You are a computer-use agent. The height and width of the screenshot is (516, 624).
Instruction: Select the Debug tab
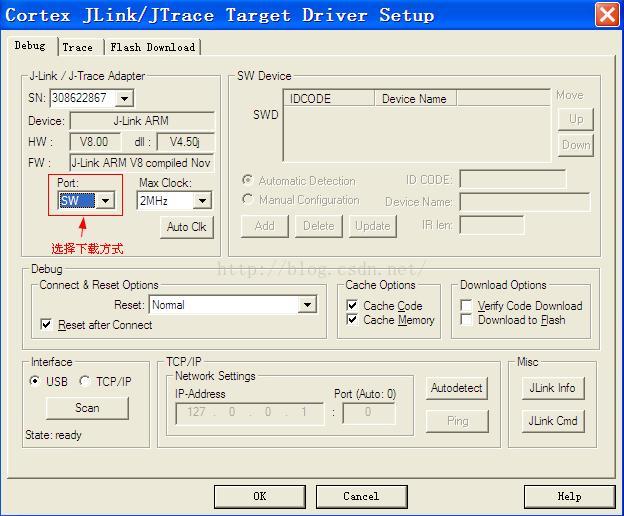point(30,45)
